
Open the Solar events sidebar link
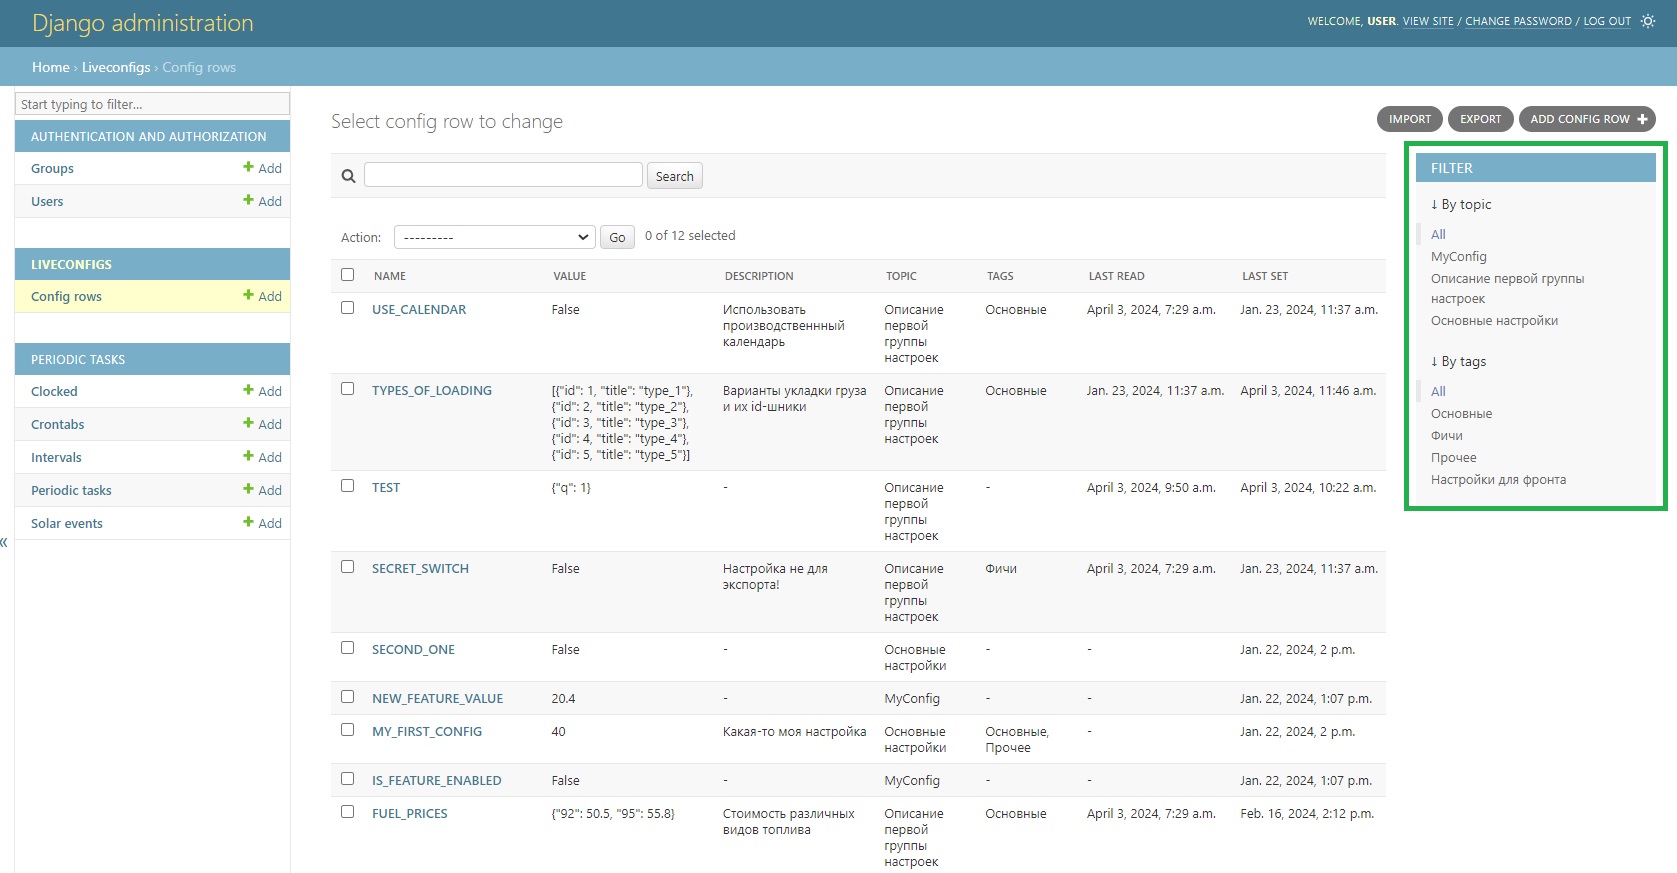tap(67, 523)
